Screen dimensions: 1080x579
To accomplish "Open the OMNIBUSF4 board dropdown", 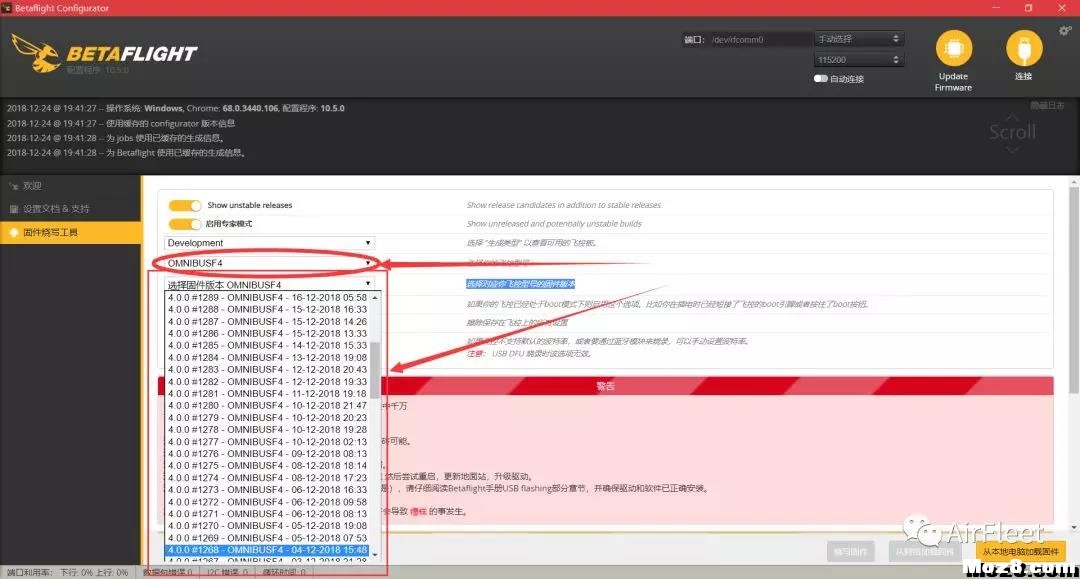I will [269, 263].
